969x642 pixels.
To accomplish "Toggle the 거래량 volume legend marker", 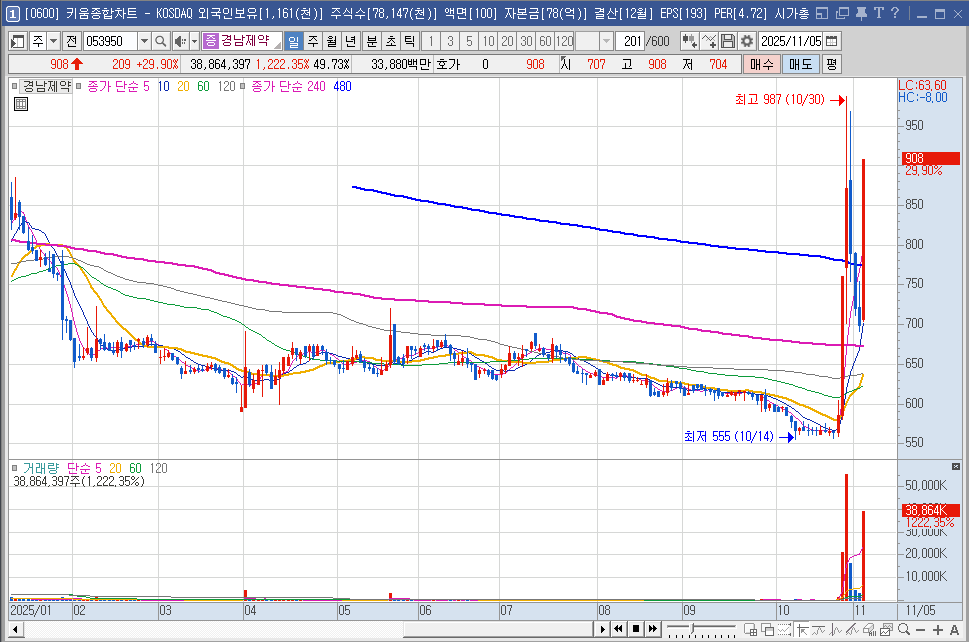I will (x=14, y=468).
